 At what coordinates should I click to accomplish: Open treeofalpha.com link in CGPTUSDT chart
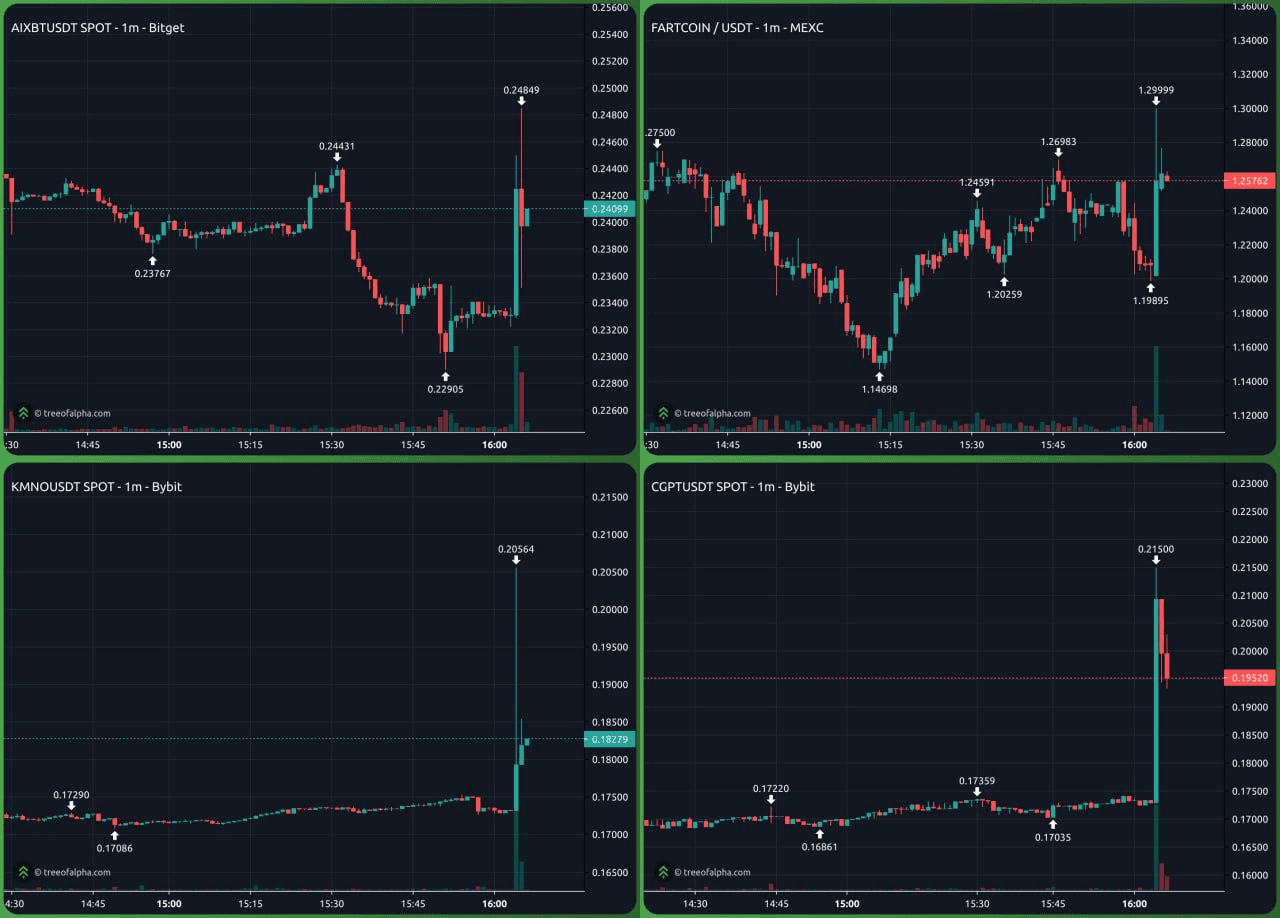pos(712,872)
